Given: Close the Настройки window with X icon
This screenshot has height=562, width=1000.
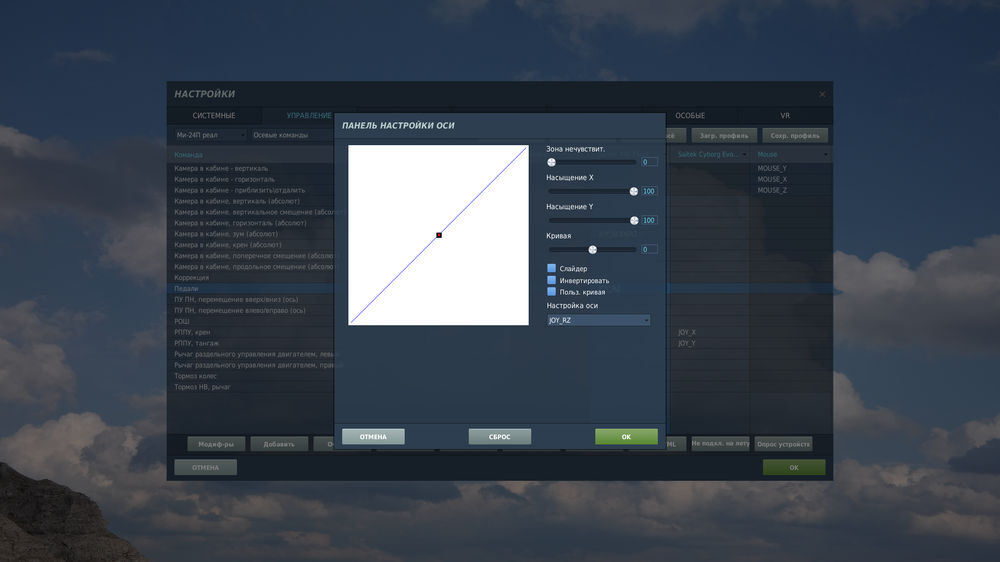Looking at the screenshot, I should pos(822,94).
